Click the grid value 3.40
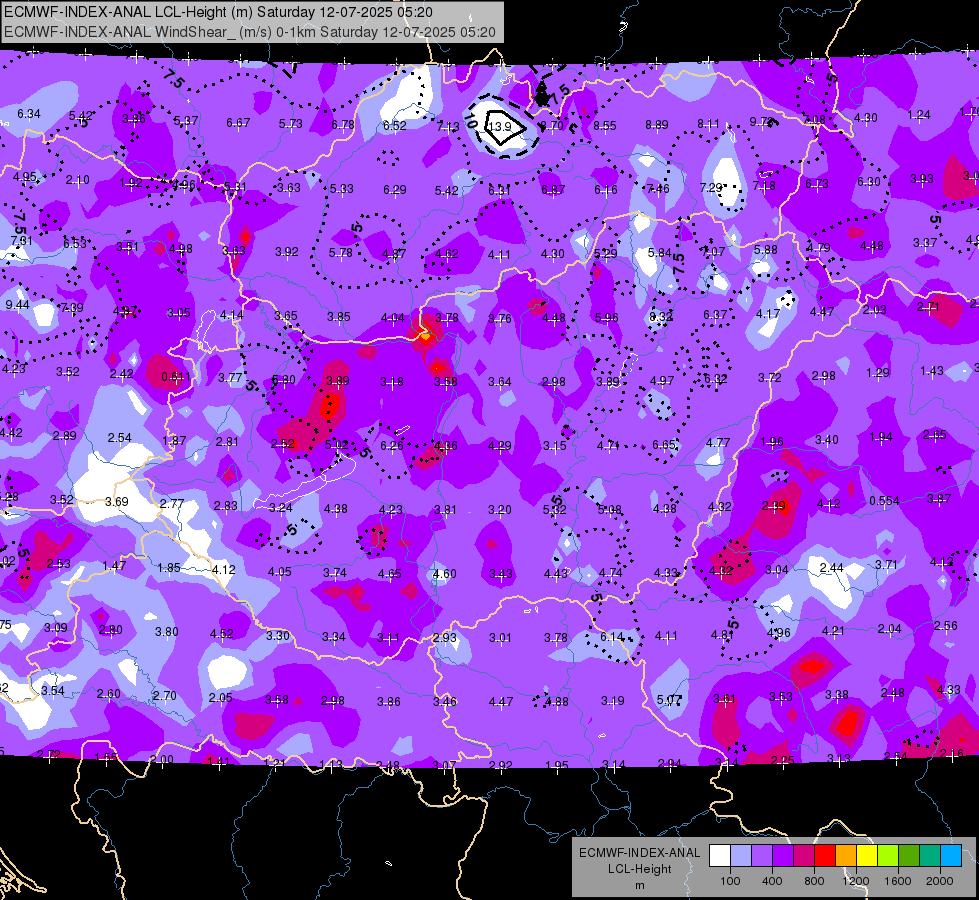This screenshot has width=979, height=900. point(827,440)
